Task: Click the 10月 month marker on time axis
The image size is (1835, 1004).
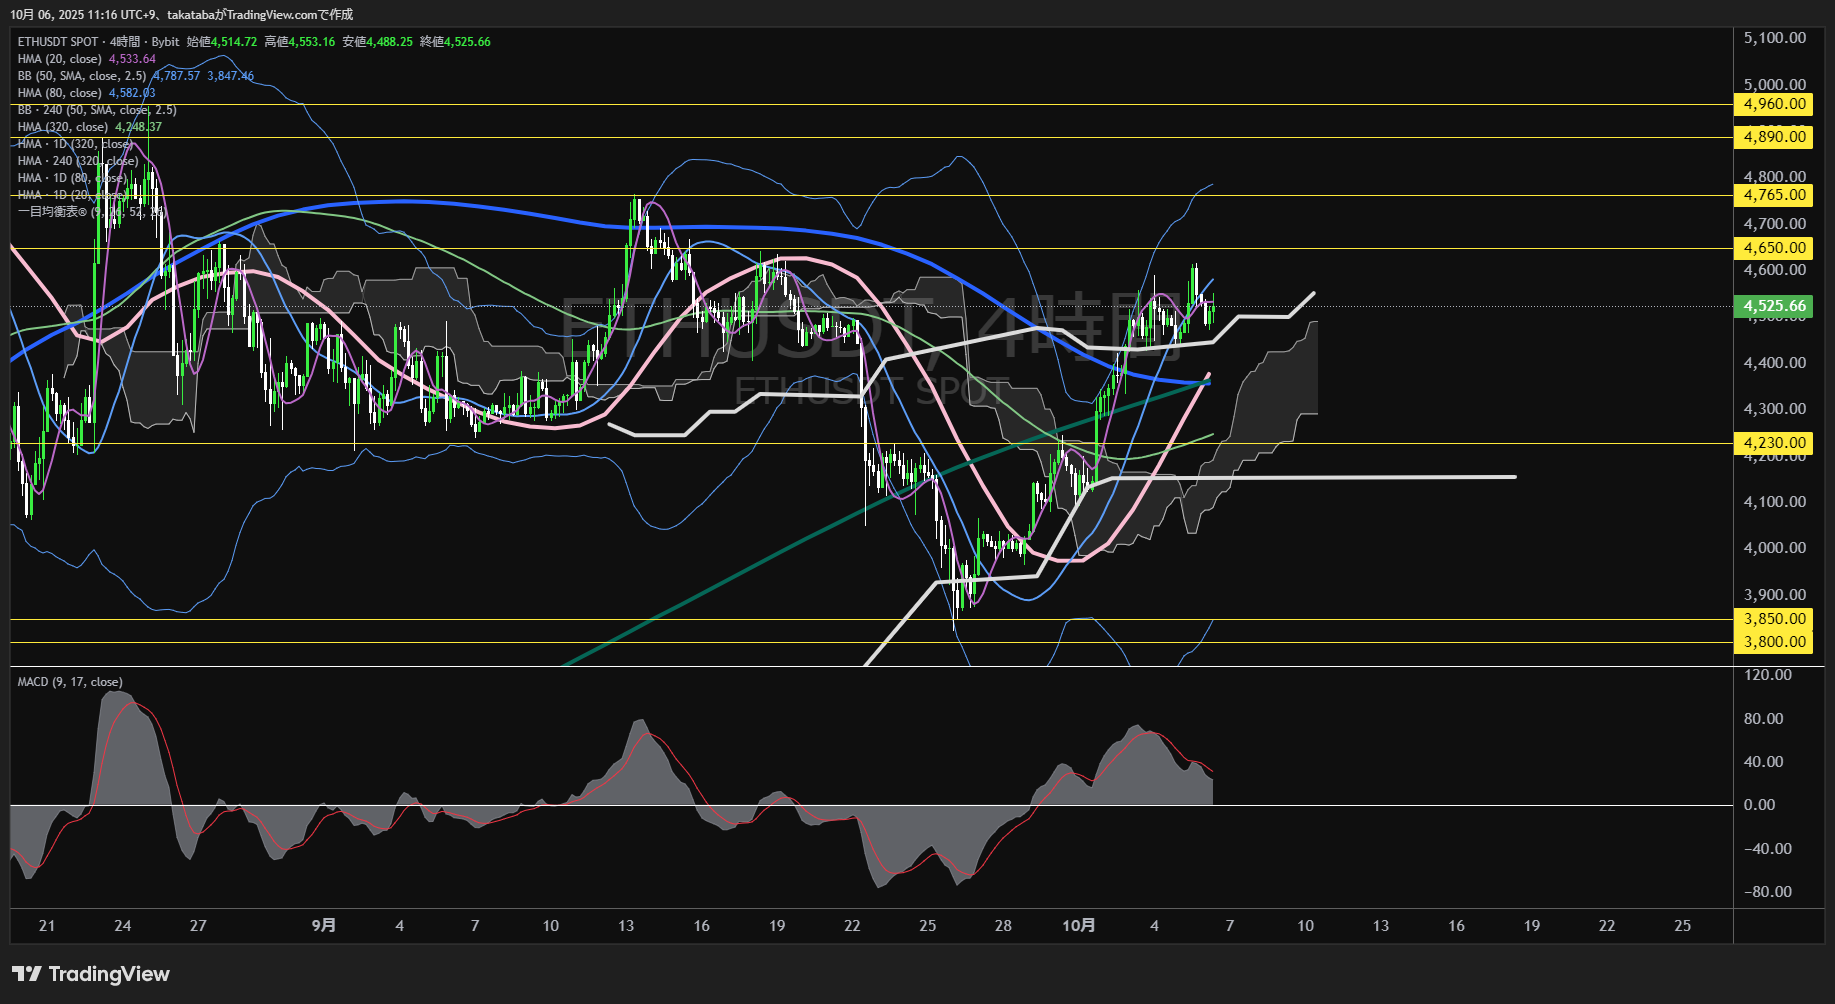Action: coord(1078,925)
